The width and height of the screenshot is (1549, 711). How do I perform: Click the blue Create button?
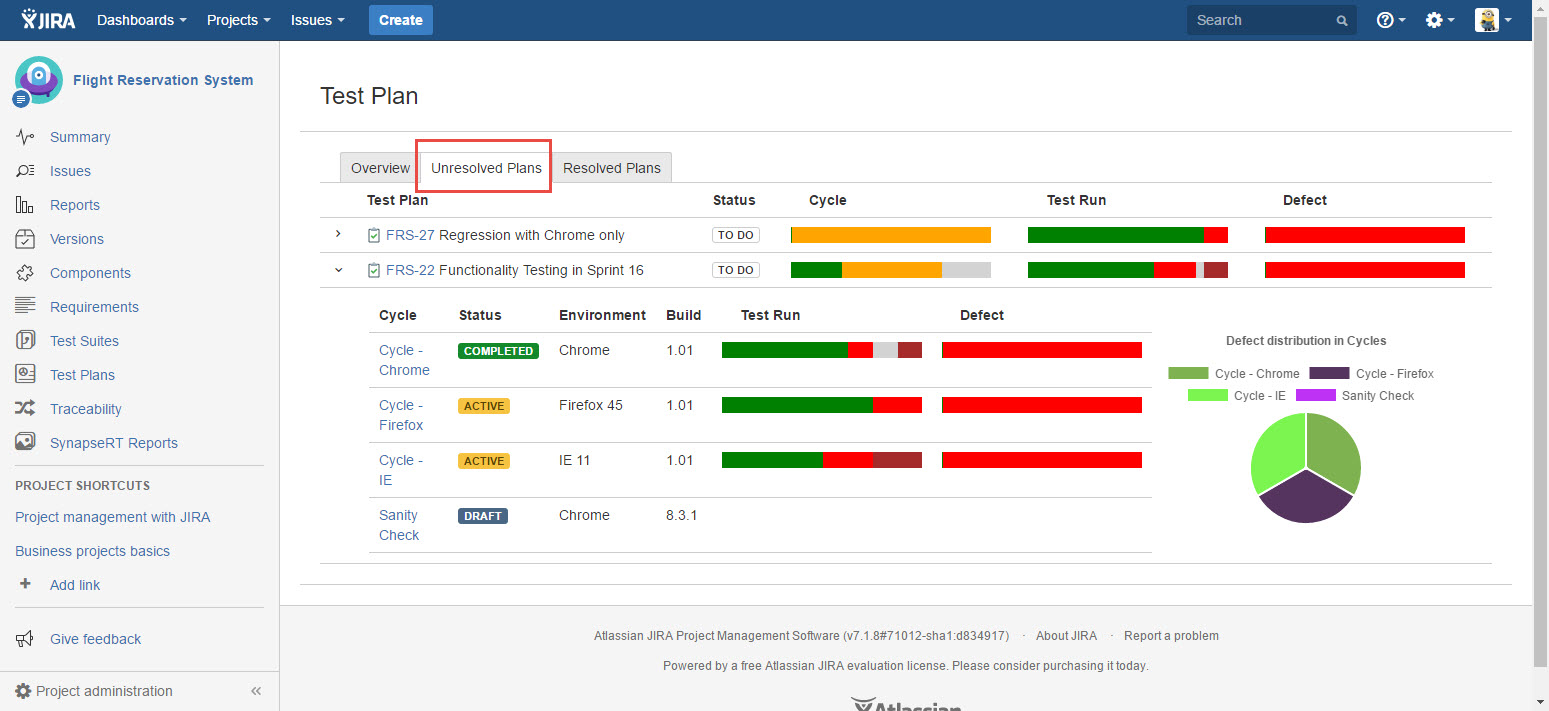coord(400,20)
